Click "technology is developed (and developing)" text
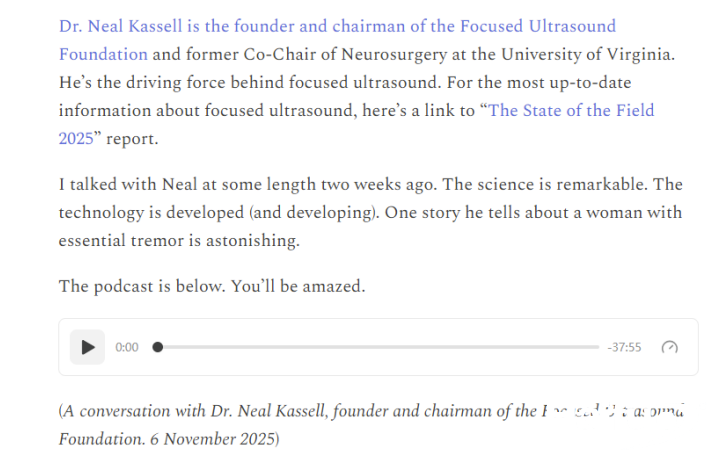The image size is (717, 460). [200, 213]
